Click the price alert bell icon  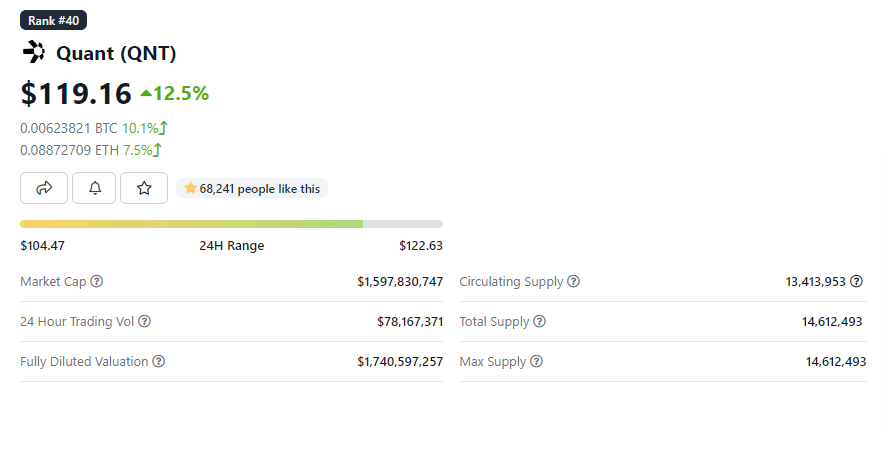coord(95,188)
